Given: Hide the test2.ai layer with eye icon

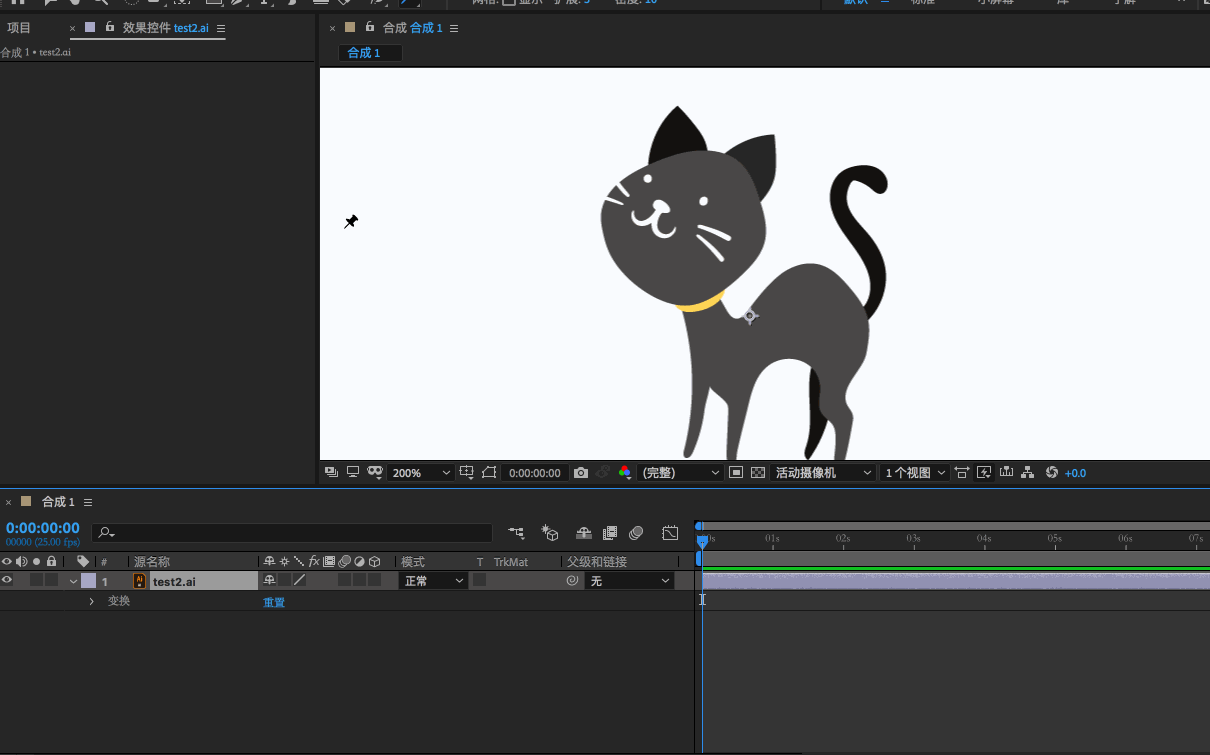Looking at the screenshot, I should click(x=7, y=581).
